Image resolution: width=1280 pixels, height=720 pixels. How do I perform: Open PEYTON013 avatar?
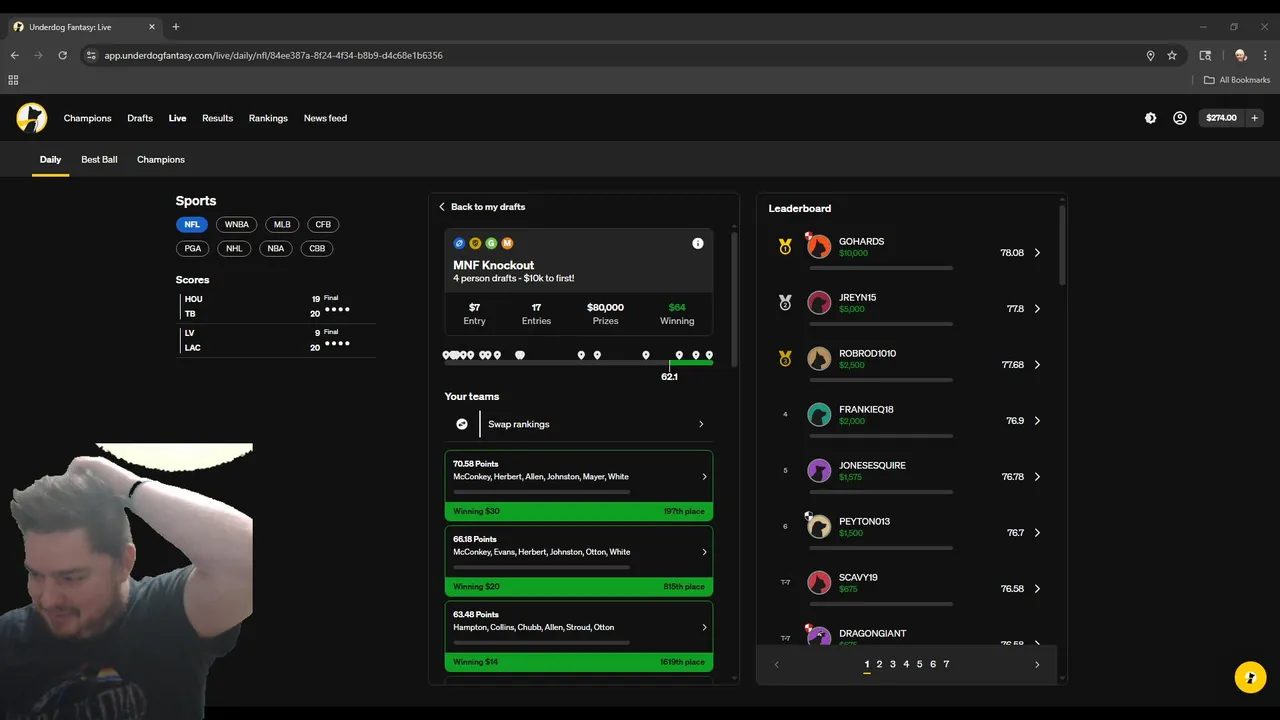[x=819, y=526]
